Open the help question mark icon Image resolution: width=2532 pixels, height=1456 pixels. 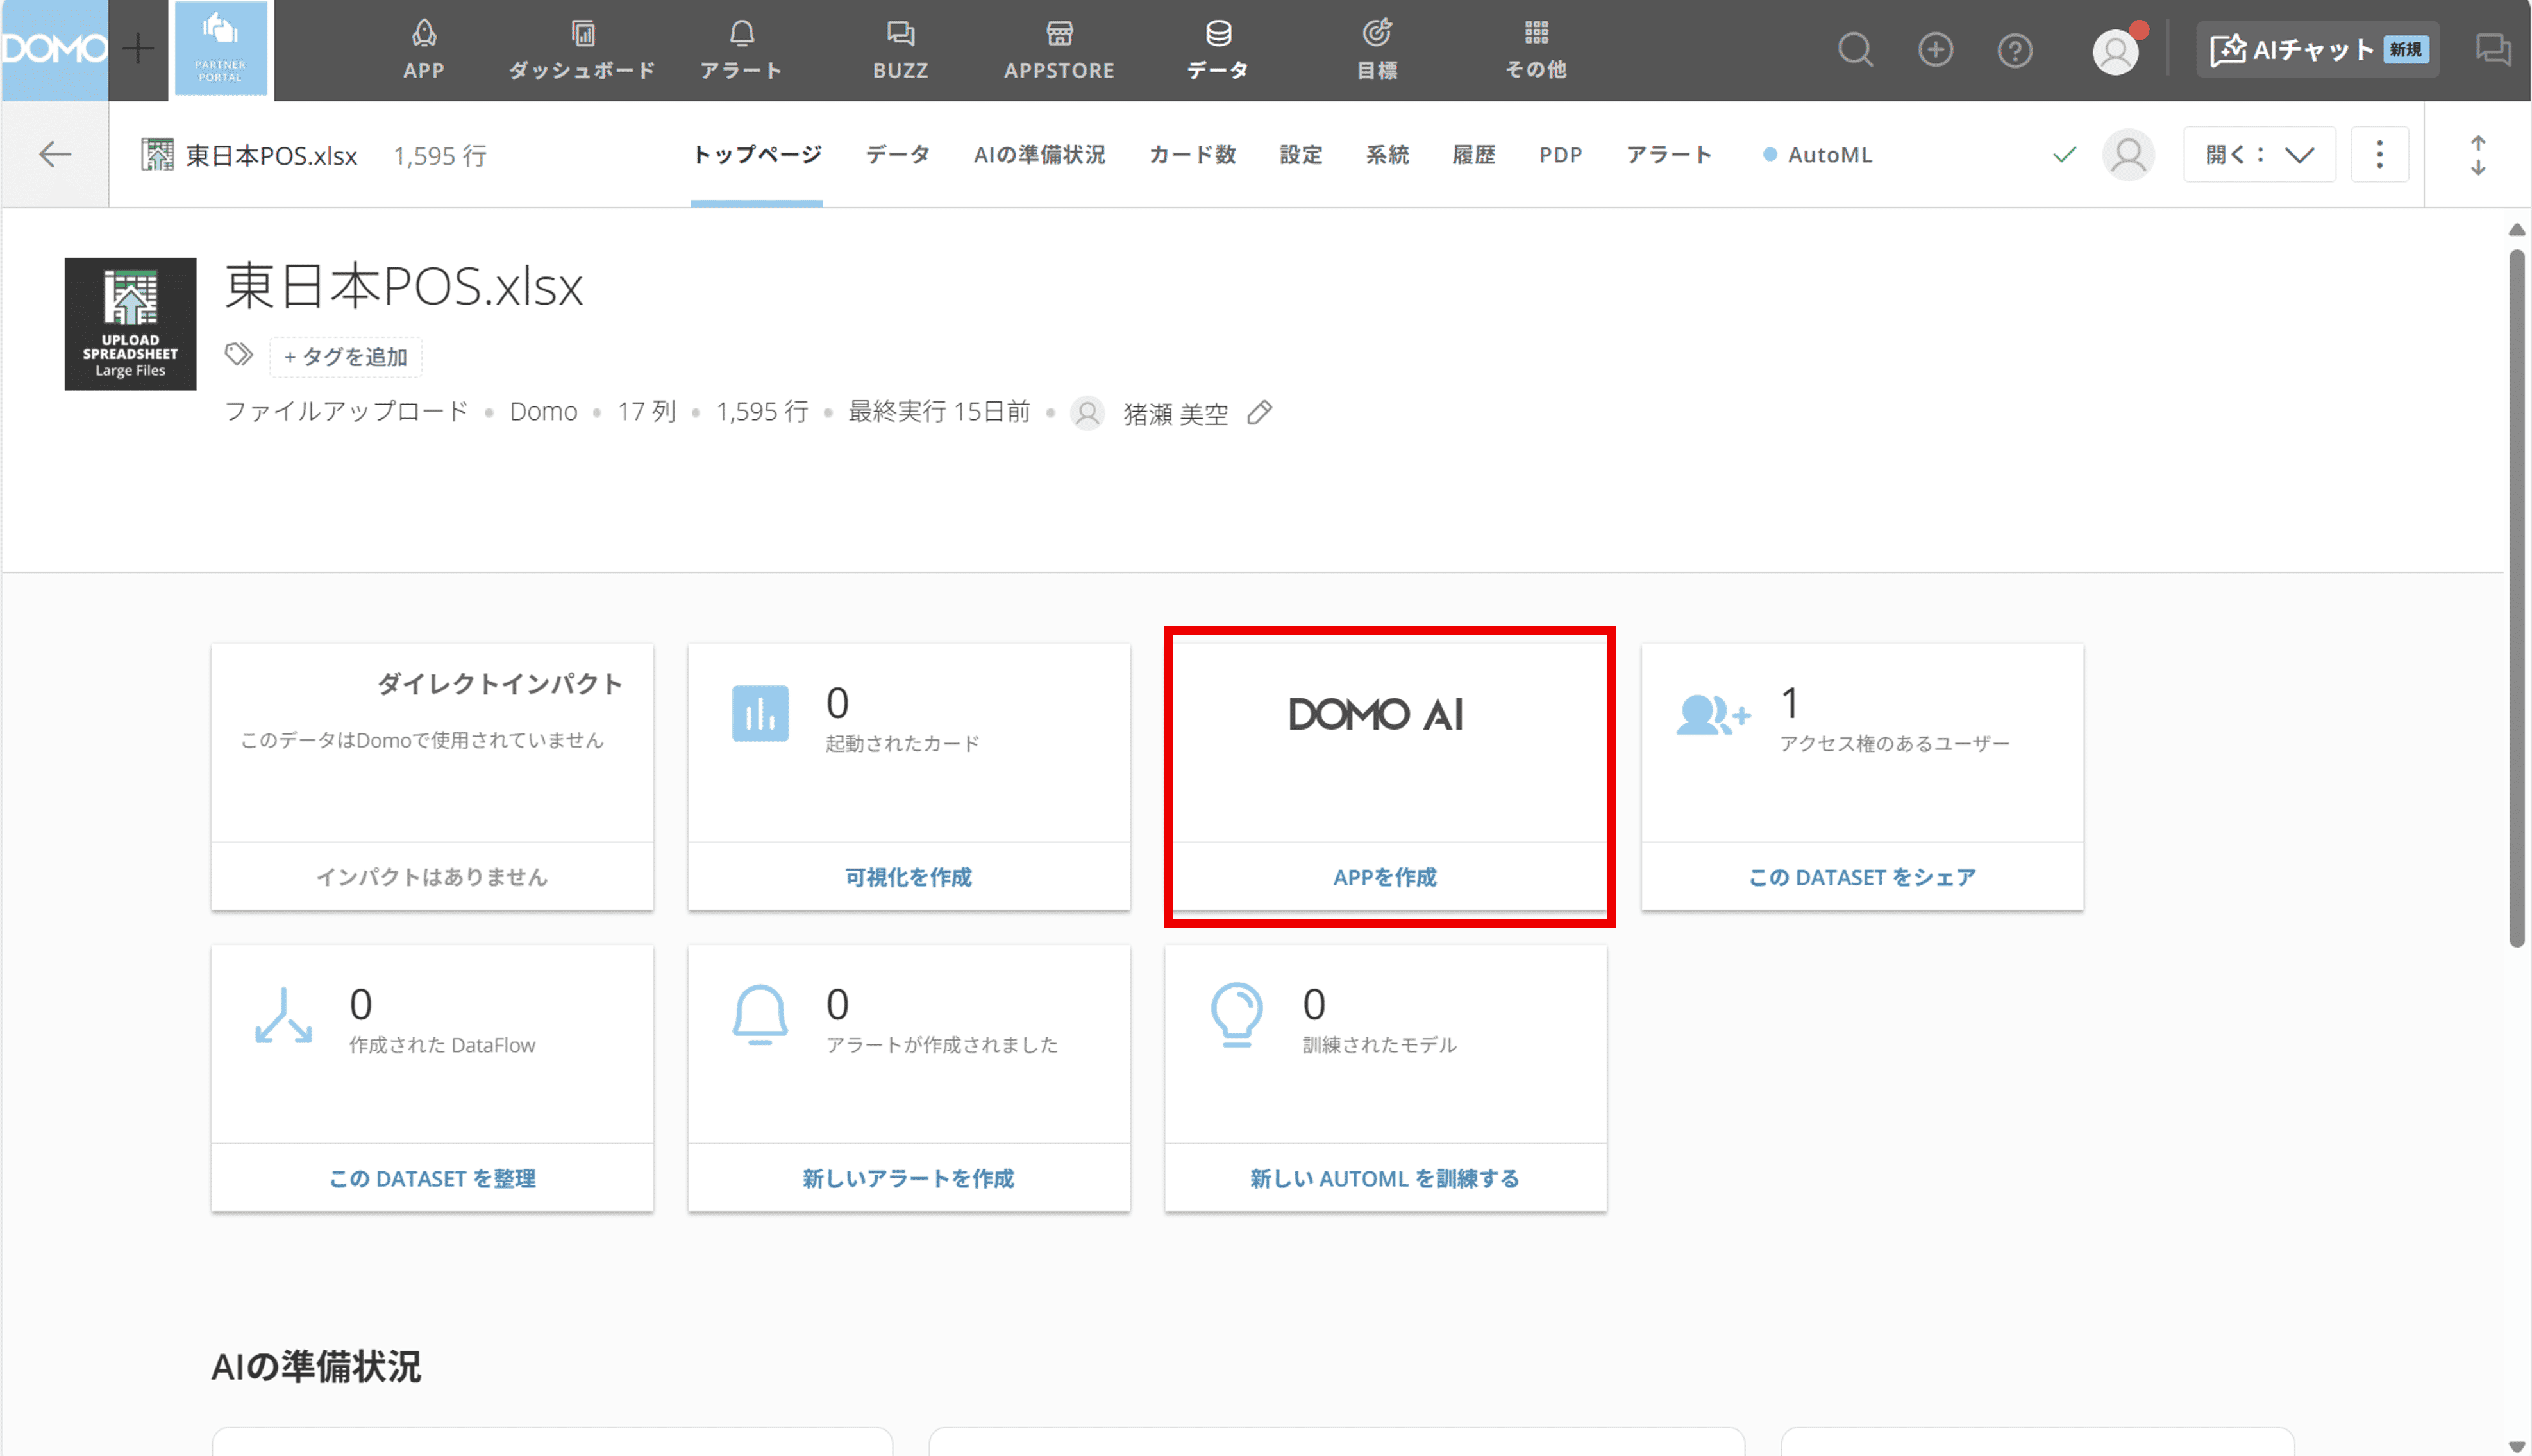[2014, 49]
